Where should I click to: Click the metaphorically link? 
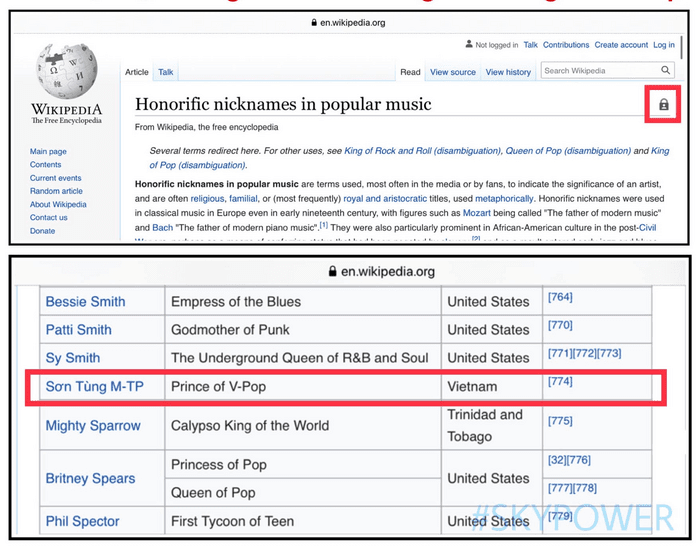[504, 199]
